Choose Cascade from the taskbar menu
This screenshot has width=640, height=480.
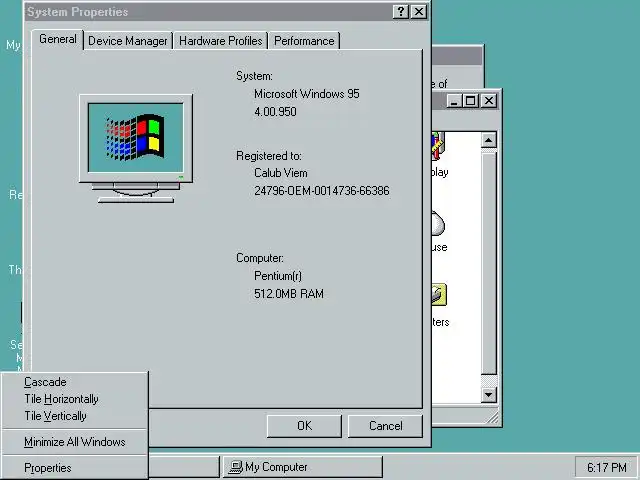pos(74,382)
